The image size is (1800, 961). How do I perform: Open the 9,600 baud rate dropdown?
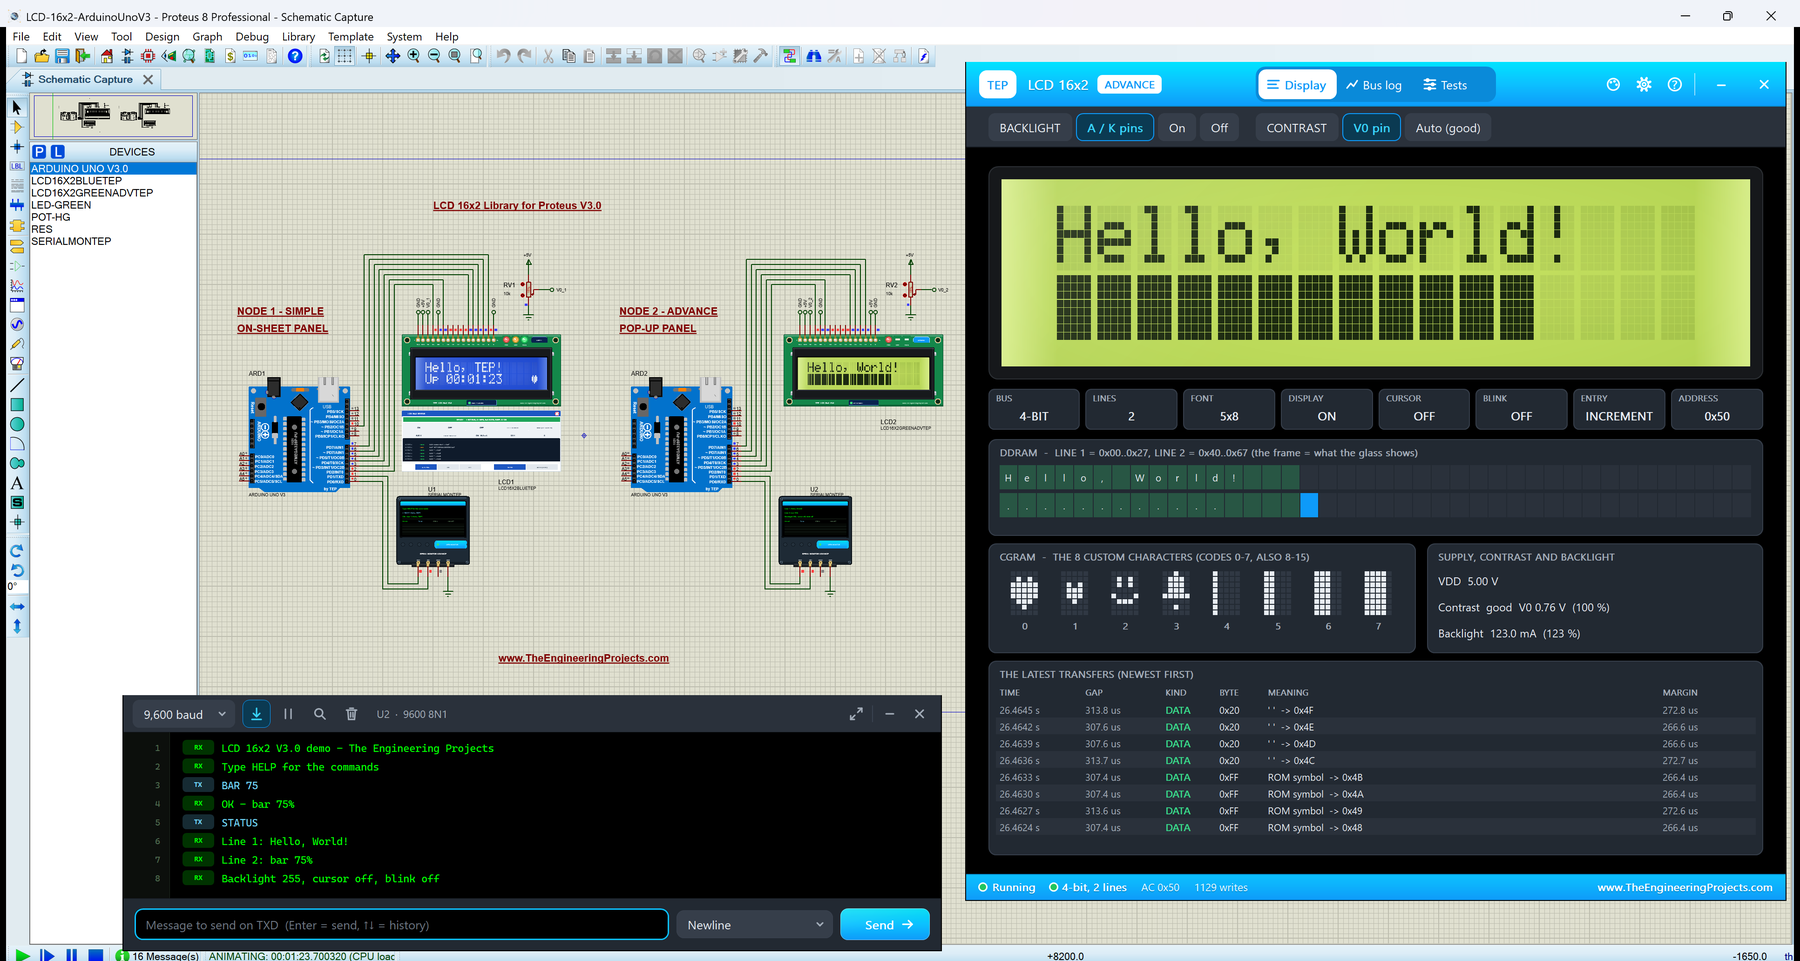point(184,714)
